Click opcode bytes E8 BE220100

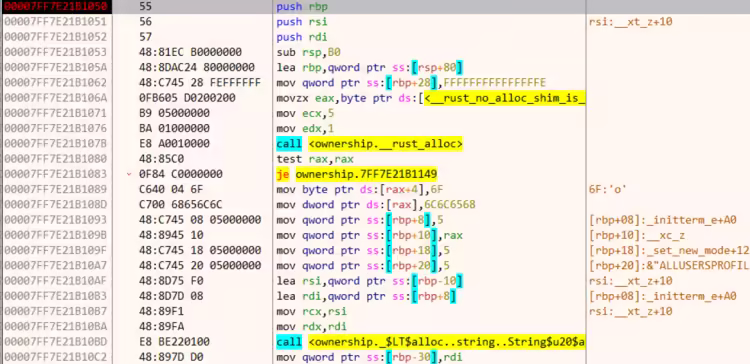pyautogui.click(x=174, y=342)
